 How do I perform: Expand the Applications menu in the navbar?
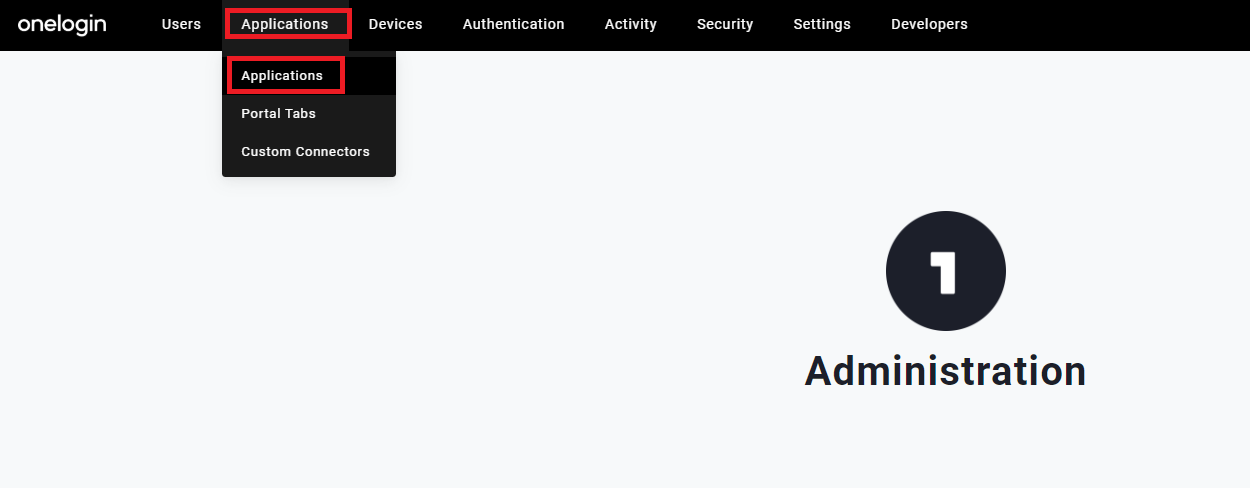pos(285,24)
